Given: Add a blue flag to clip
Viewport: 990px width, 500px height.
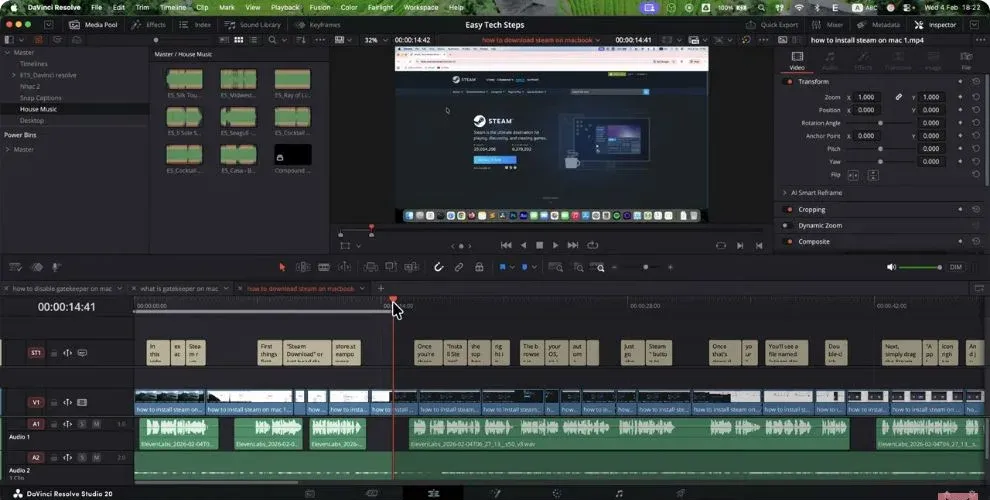Looking at the screenshot, I should [x=503, y=267].
